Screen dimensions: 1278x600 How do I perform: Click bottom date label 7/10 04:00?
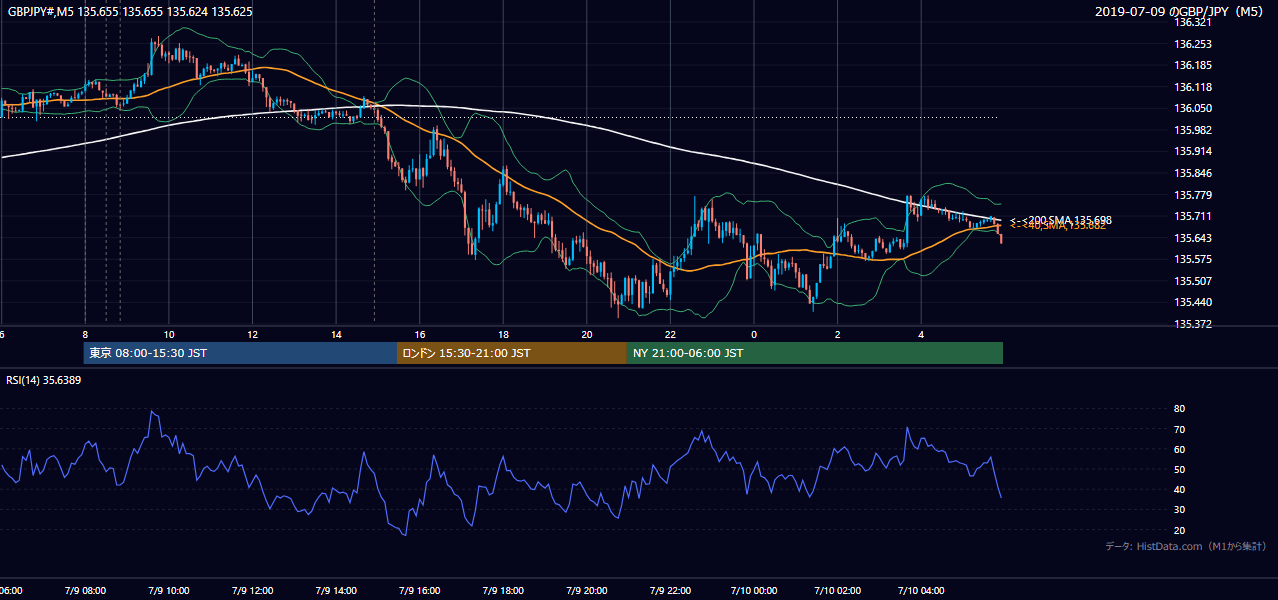921,591
